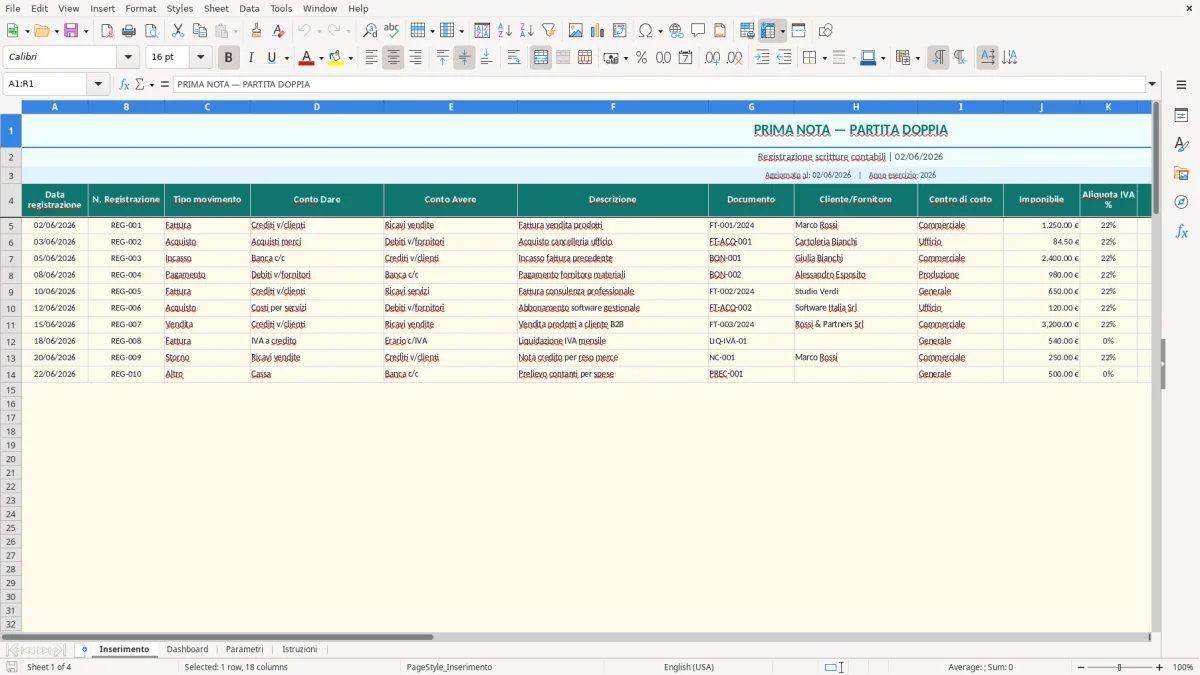Image resolution: width=1200 pixels, height=675 pixels.
Task: Open font color dropdown arrow
Action: tap(320, 58)
